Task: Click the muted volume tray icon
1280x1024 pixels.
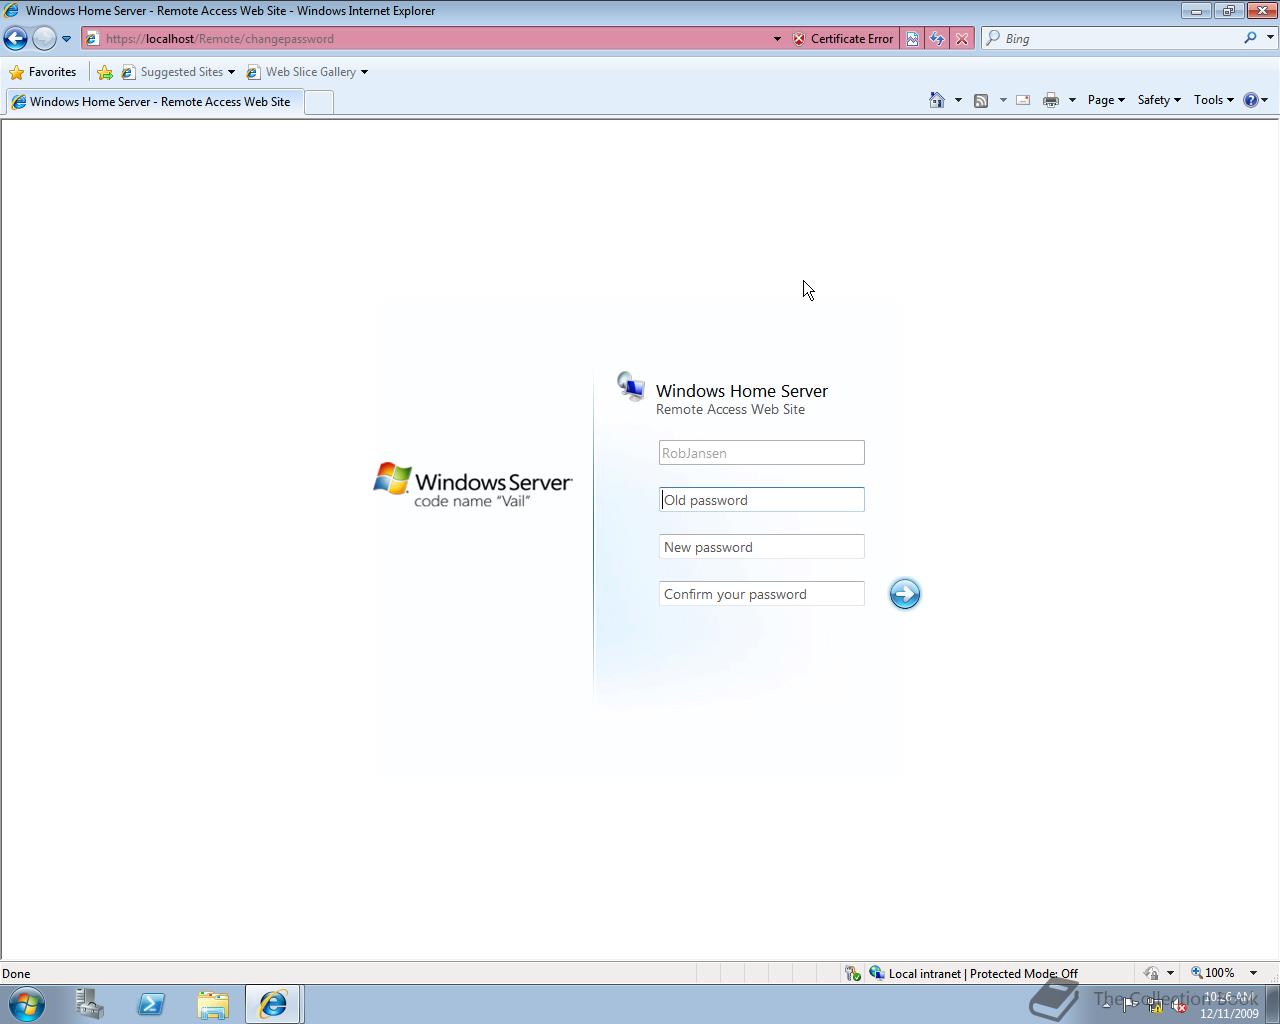Action: (1179, 1006)
